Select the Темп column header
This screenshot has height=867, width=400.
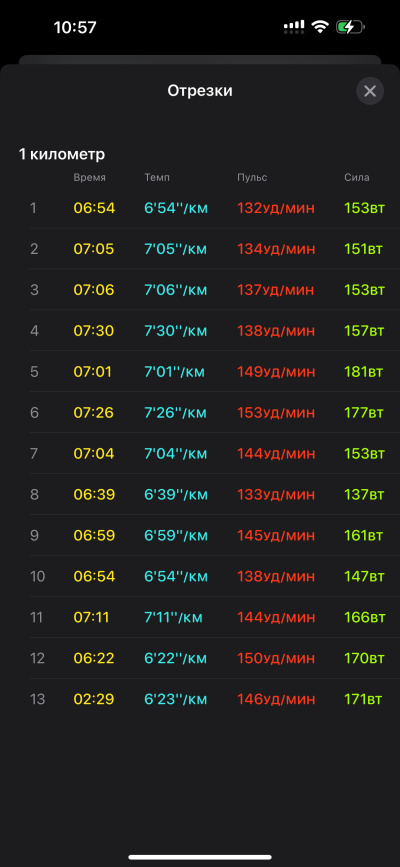pyautogui.click(x=157, y=177)
